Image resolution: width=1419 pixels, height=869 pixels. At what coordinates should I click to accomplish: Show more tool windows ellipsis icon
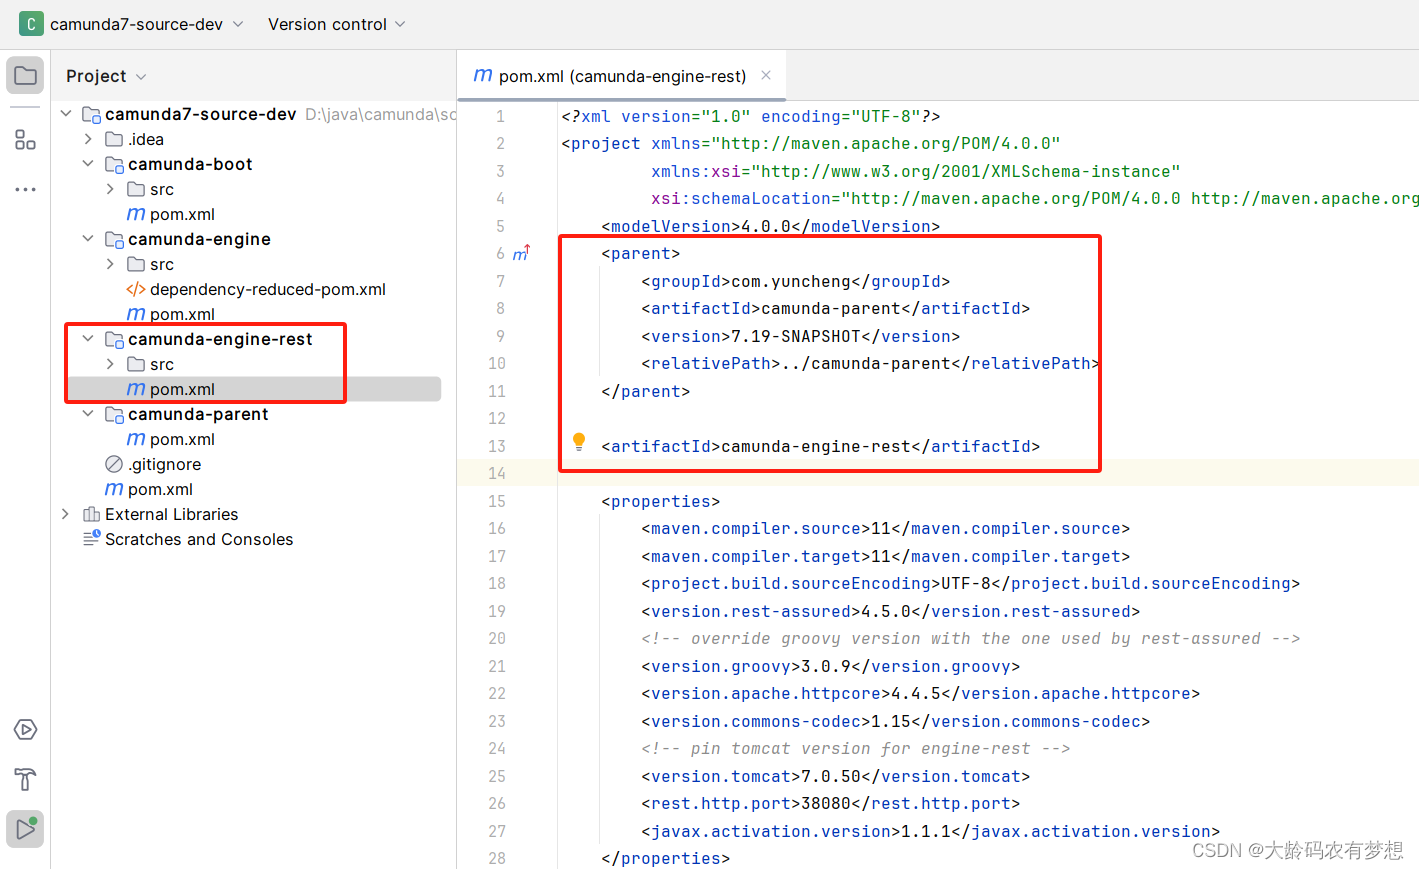click(x=25, y=189)
